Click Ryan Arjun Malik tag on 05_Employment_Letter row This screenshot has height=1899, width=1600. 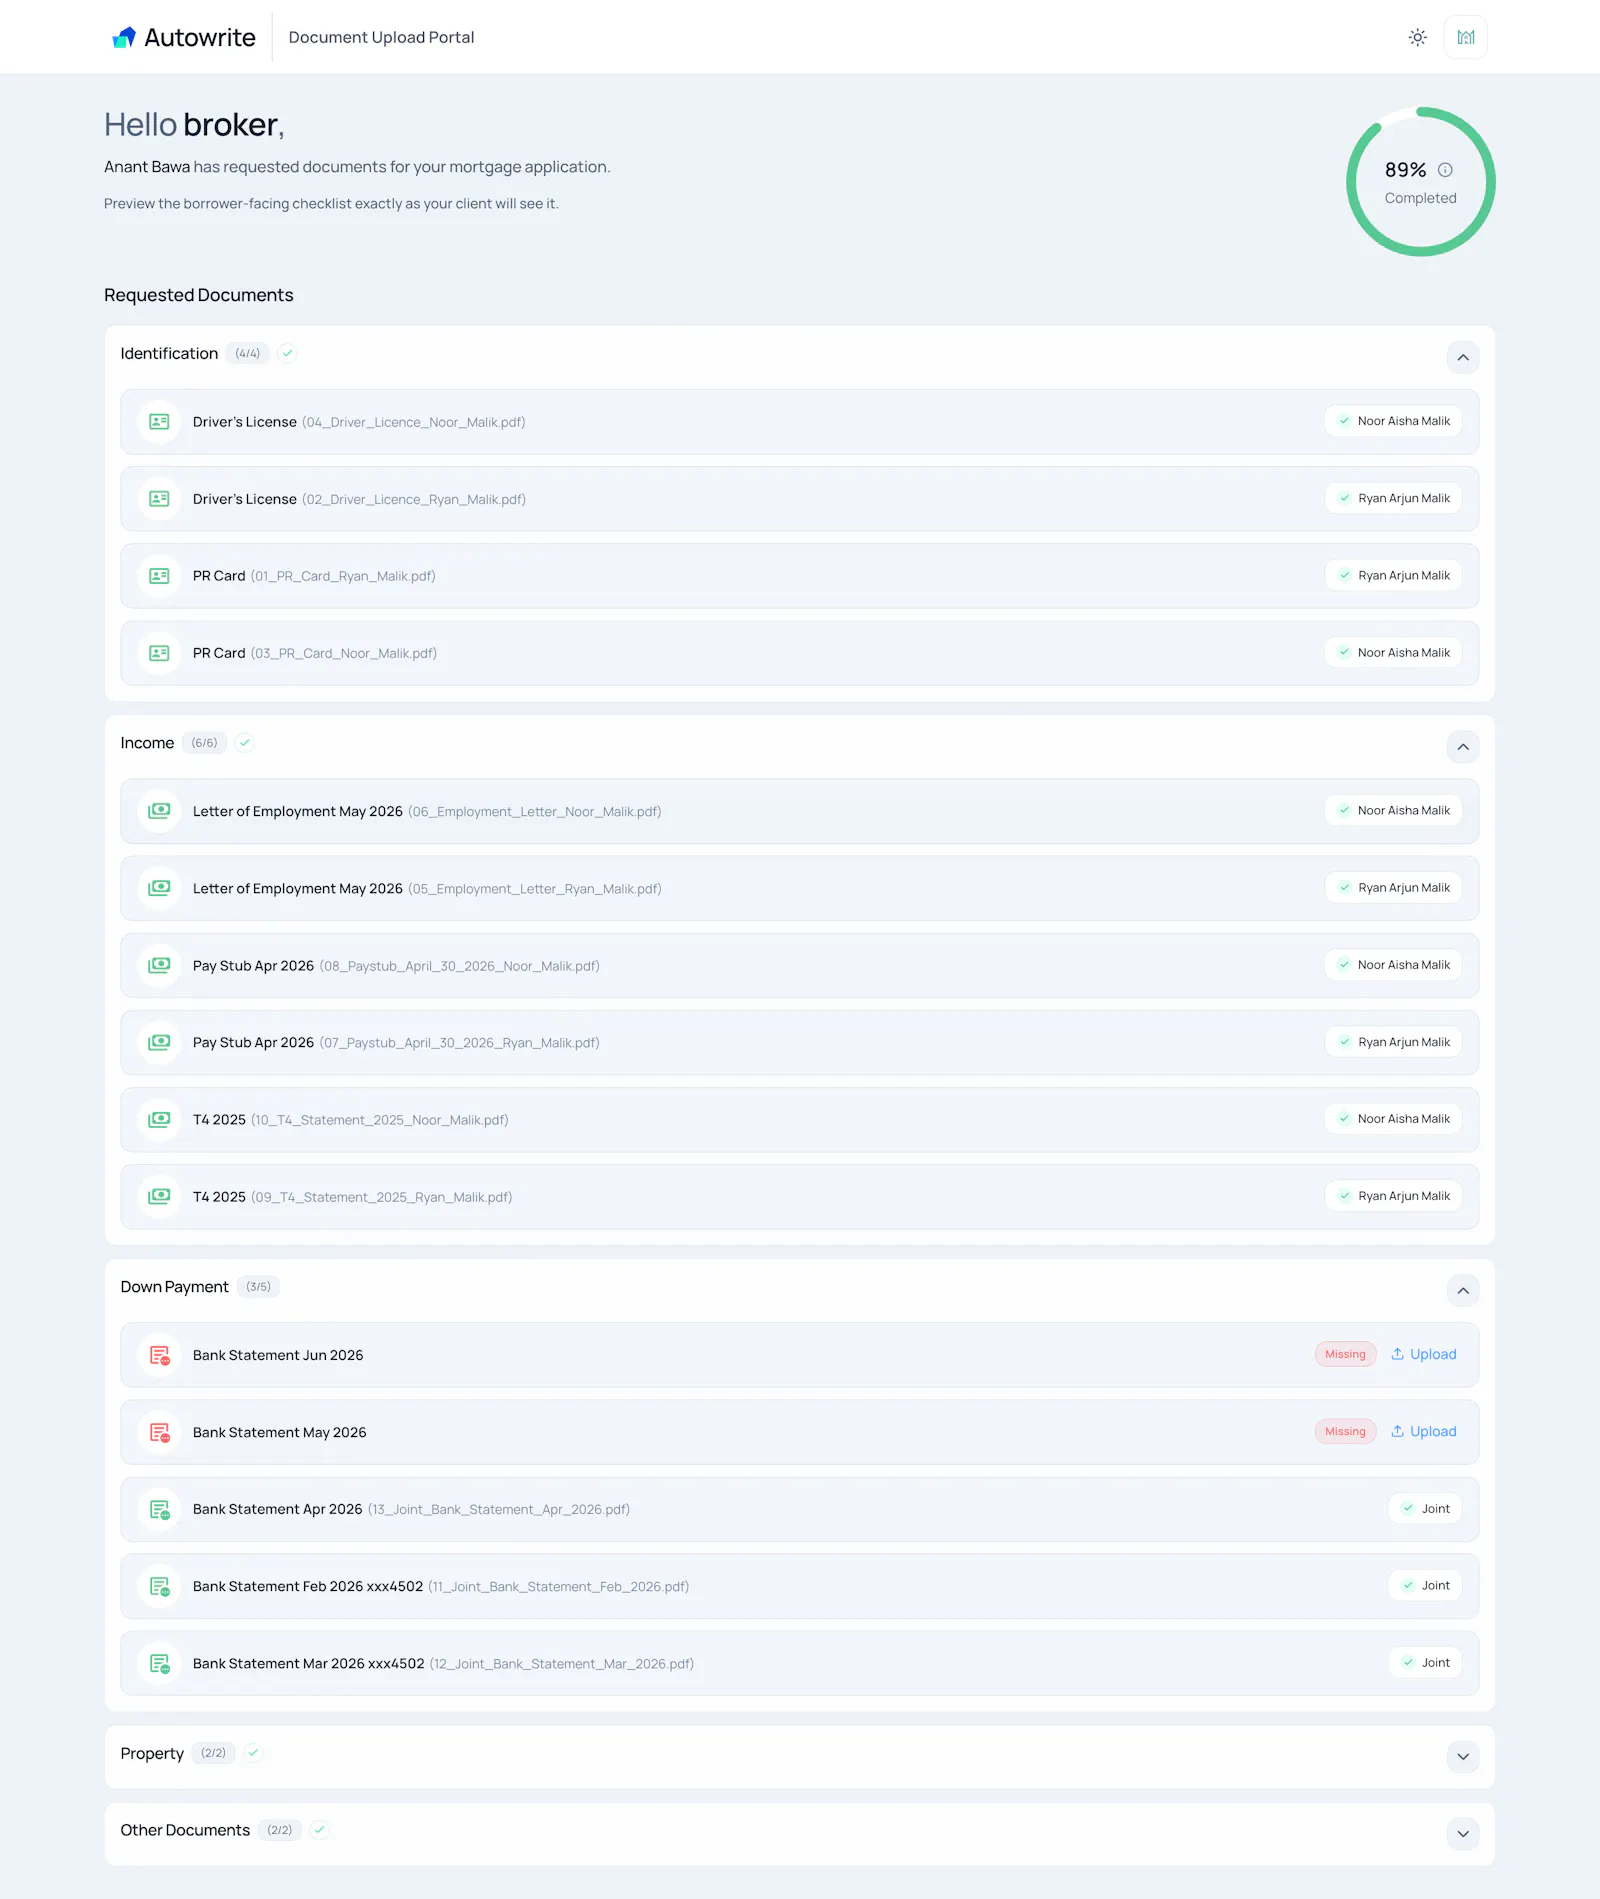[1394, 887]
